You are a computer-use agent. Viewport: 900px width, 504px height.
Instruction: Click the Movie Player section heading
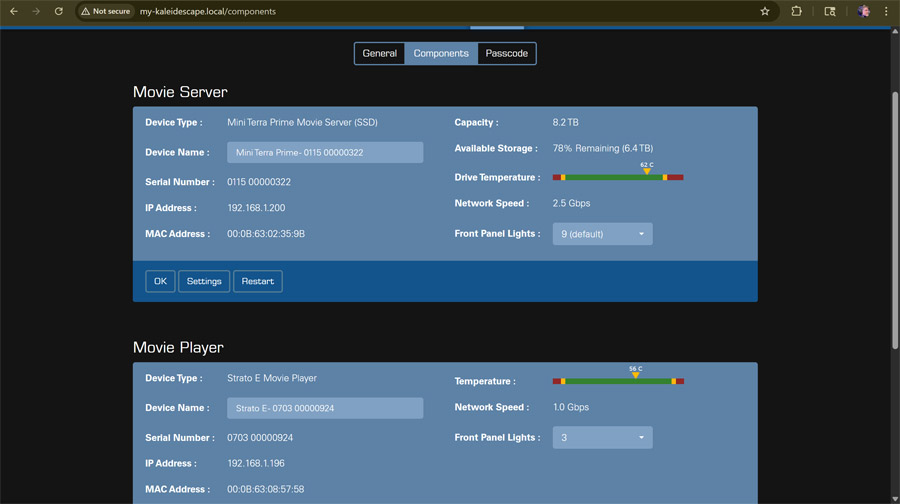click(x=179, y=347)
